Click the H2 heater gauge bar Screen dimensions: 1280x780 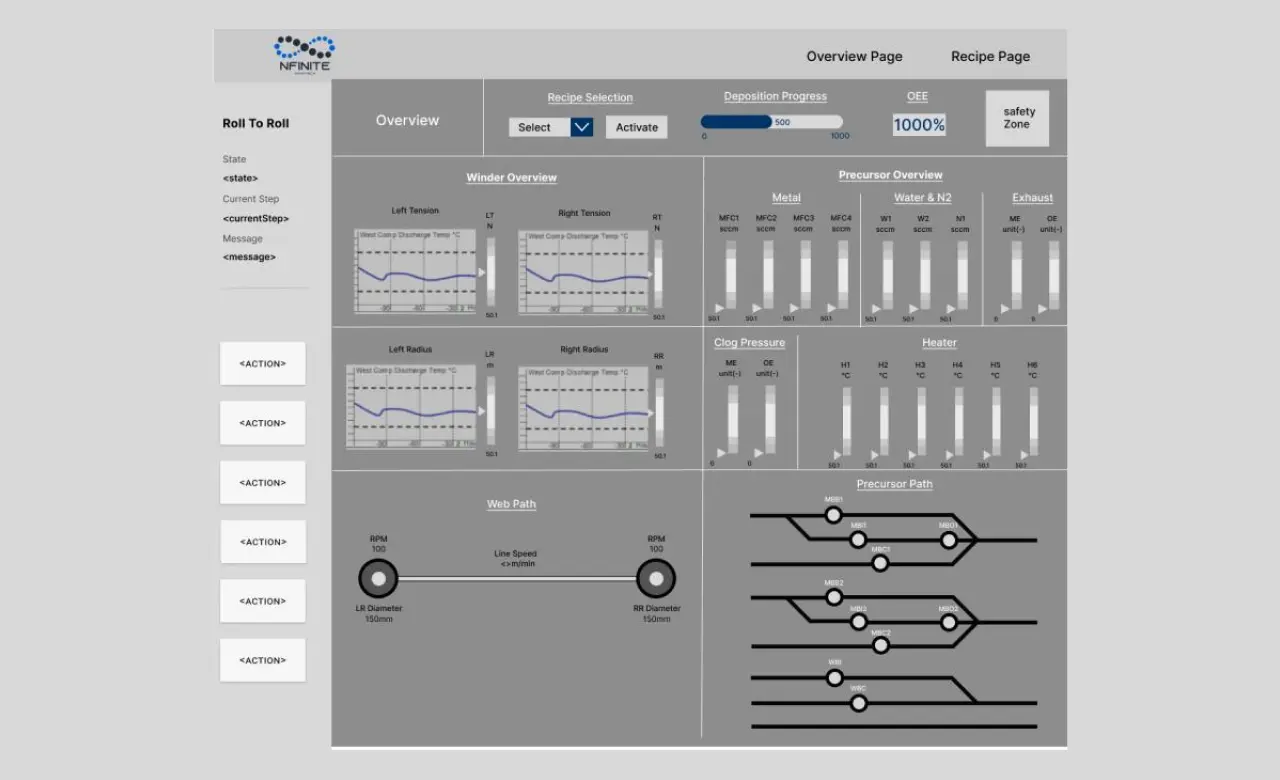click(x=884, y=421)
